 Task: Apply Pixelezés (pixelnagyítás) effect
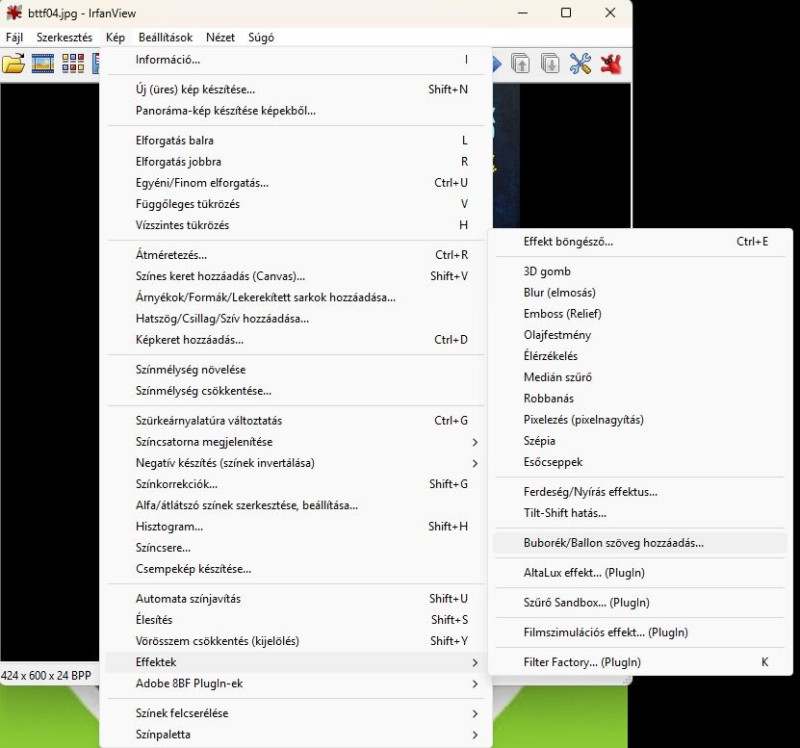tap(640, 420)
